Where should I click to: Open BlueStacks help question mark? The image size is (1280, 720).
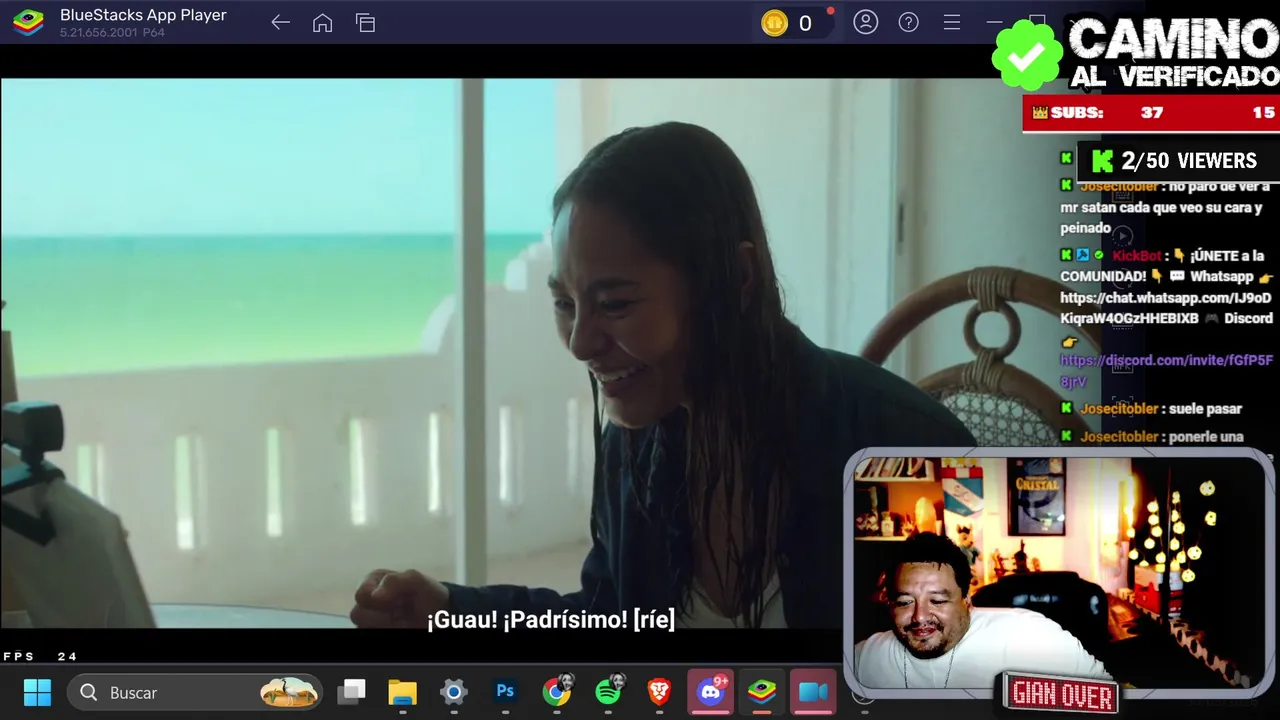click(908, 22)
